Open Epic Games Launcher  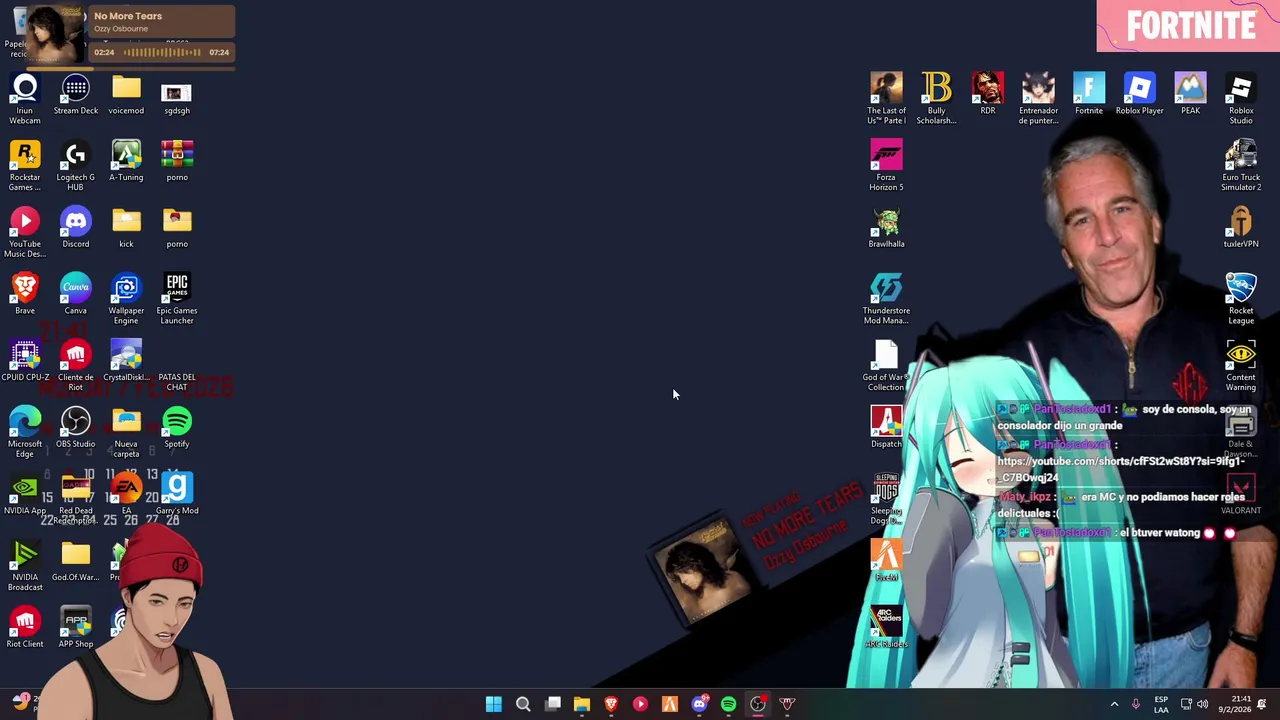pyautogui.click(x=177, y=298)
